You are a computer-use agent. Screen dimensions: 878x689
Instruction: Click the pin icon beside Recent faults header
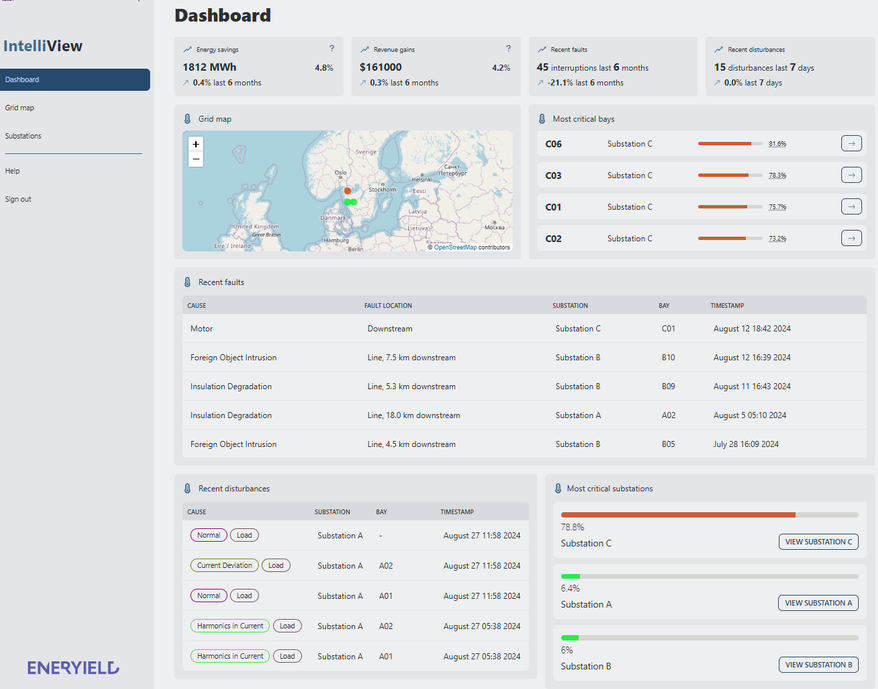click(x=187, y=282)
